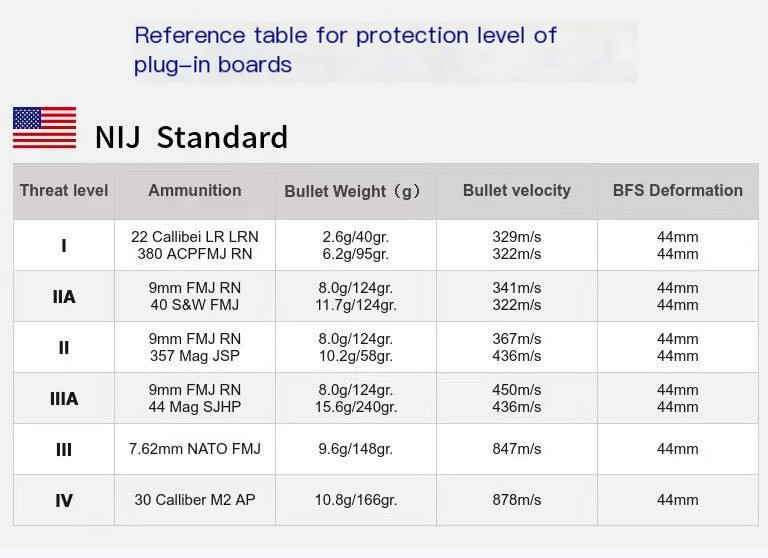Click the American flag icon
Screen dimensions: 768x558
click(45, 127)
